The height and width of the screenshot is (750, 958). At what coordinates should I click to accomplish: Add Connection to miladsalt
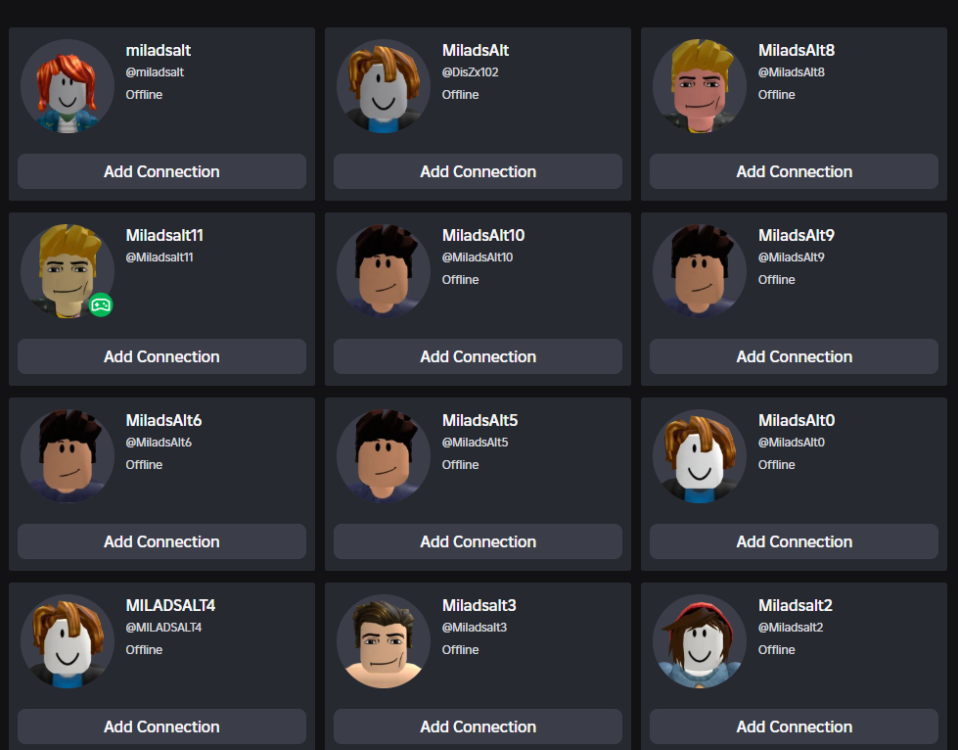coord(162,172)
